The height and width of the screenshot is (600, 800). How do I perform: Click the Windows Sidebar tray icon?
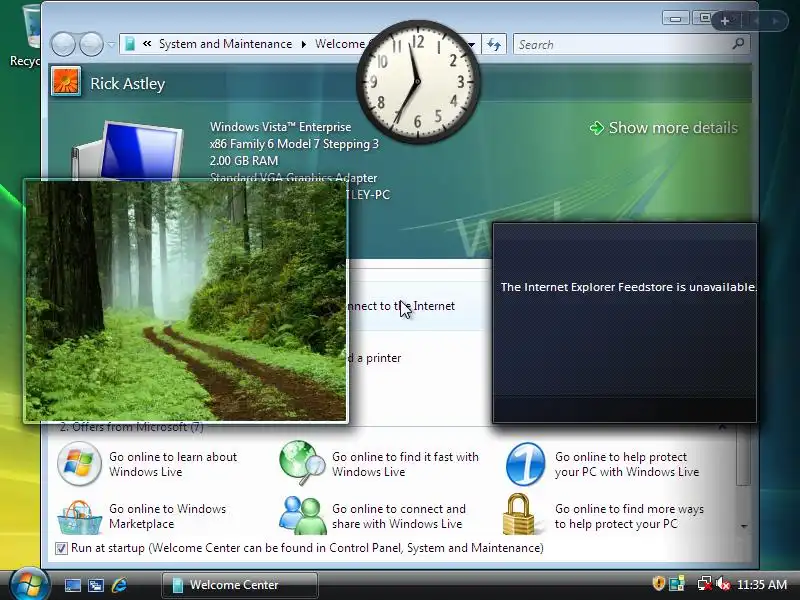point(677,583)
